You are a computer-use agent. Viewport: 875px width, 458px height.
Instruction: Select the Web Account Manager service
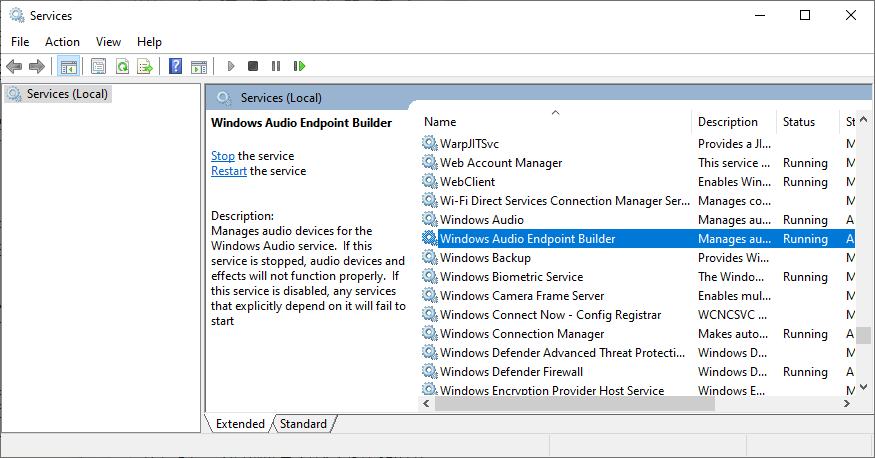click(x=638, y=162)
